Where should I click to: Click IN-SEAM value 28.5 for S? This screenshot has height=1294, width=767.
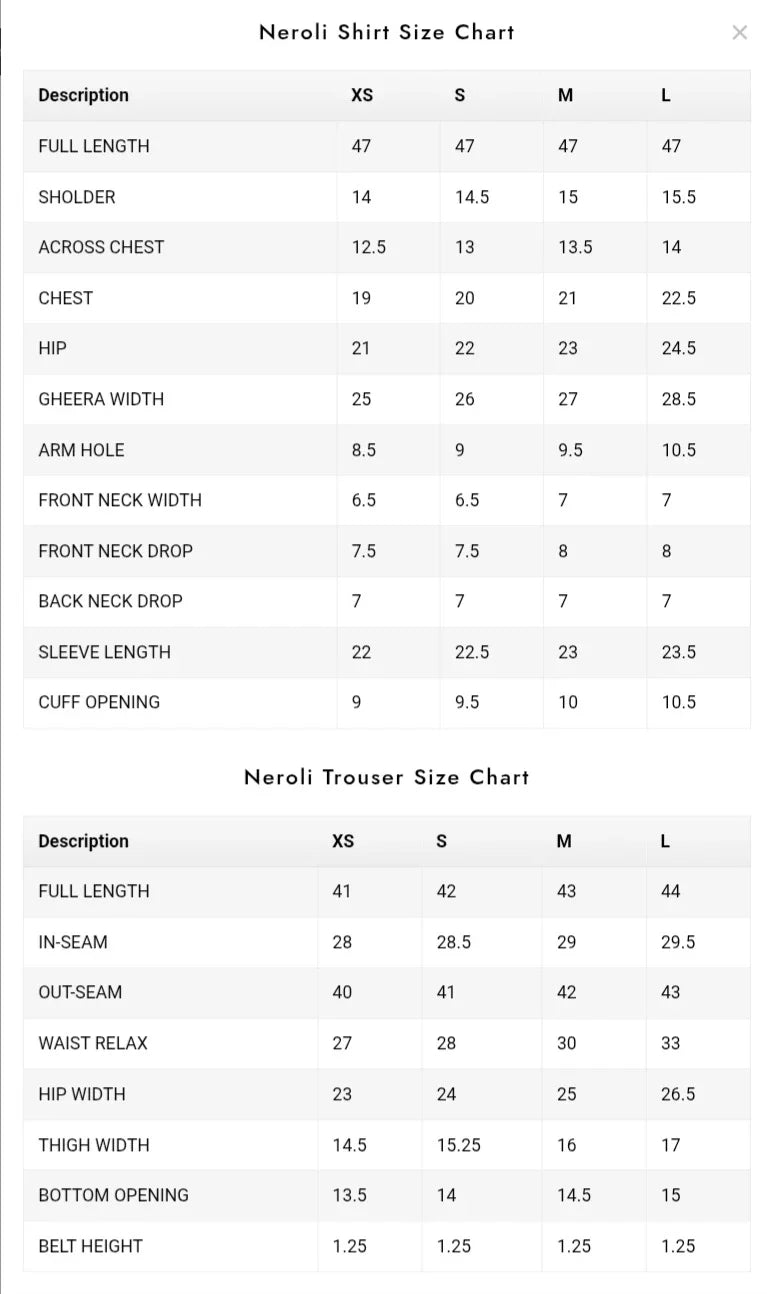pos(454,942)
